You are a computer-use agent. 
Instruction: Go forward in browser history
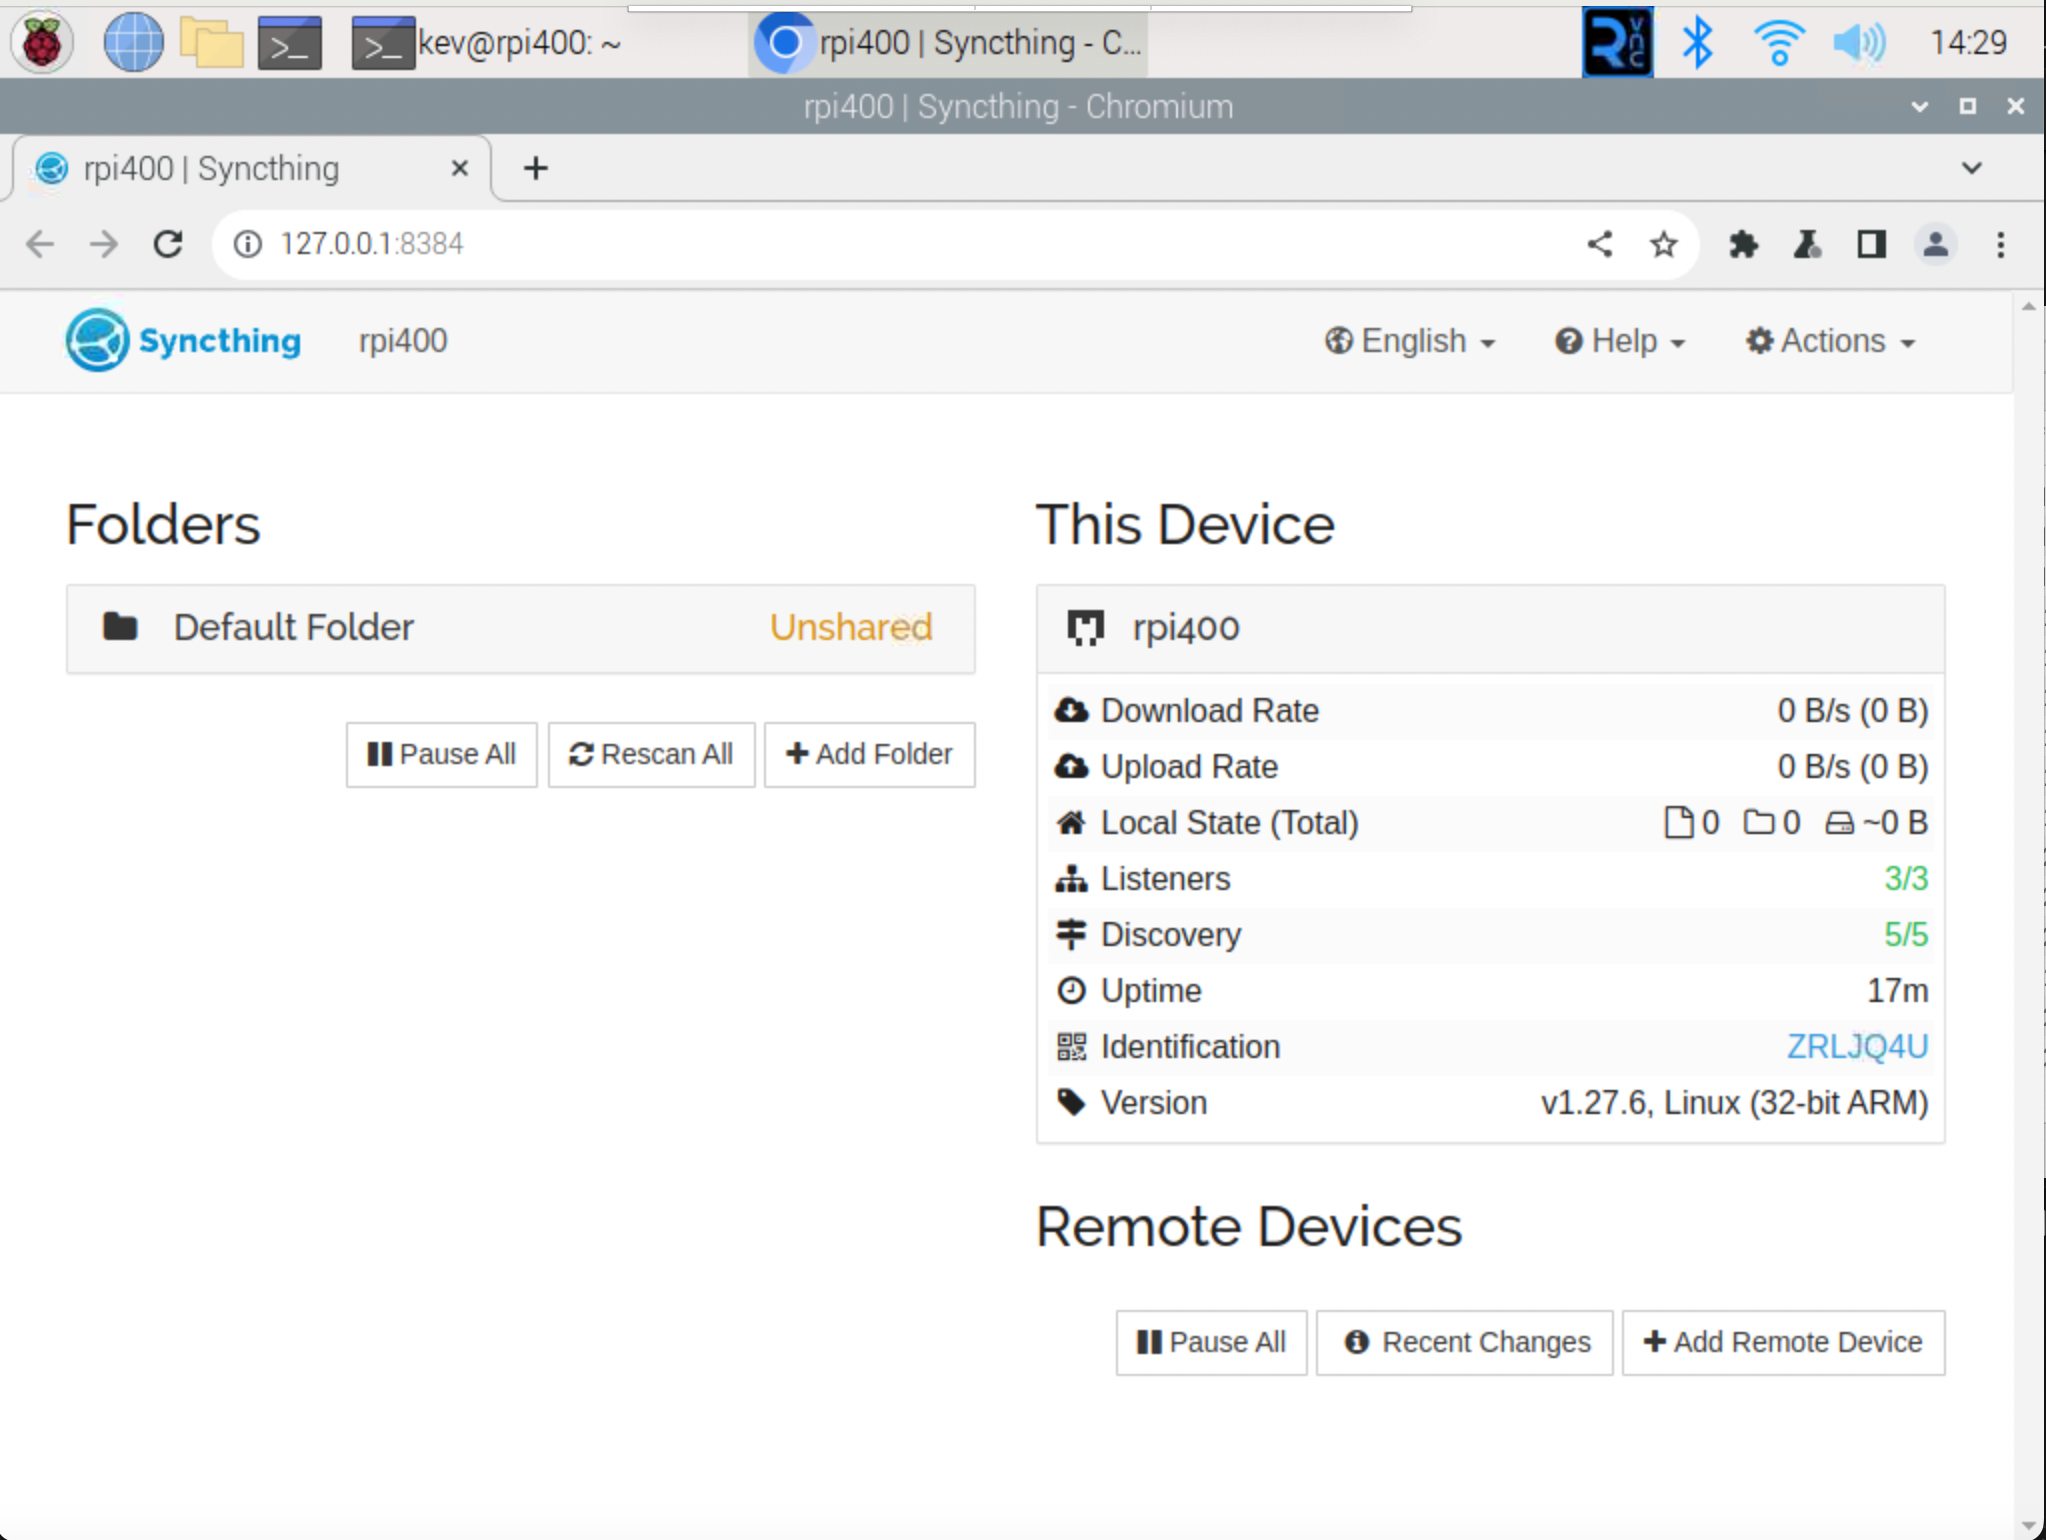tap(104, 244)
